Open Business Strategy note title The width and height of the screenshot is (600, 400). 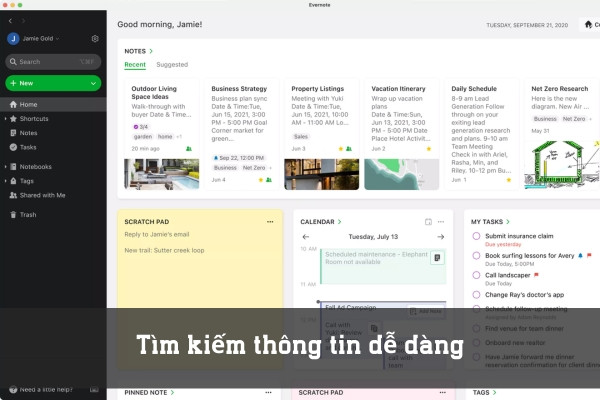[239, 88]
